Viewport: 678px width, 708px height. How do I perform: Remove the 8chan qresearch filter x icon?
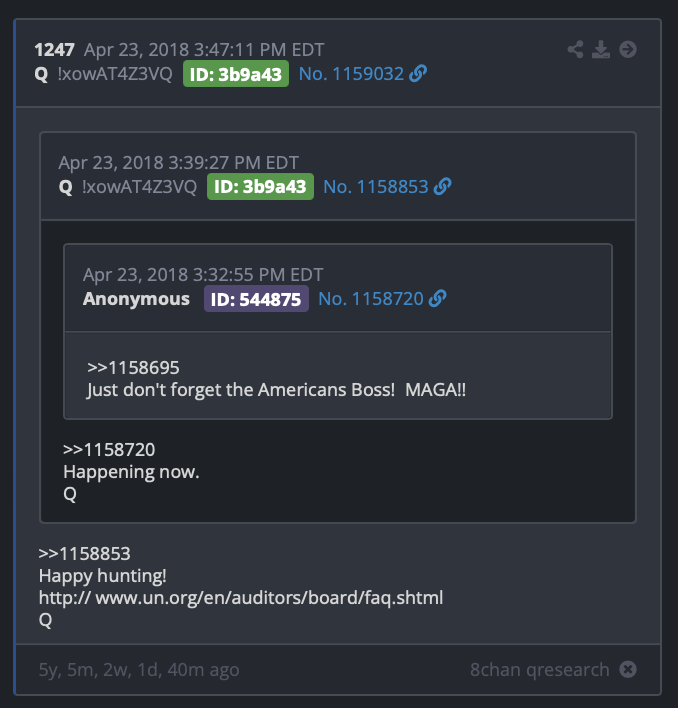click(x=627, y=669)
